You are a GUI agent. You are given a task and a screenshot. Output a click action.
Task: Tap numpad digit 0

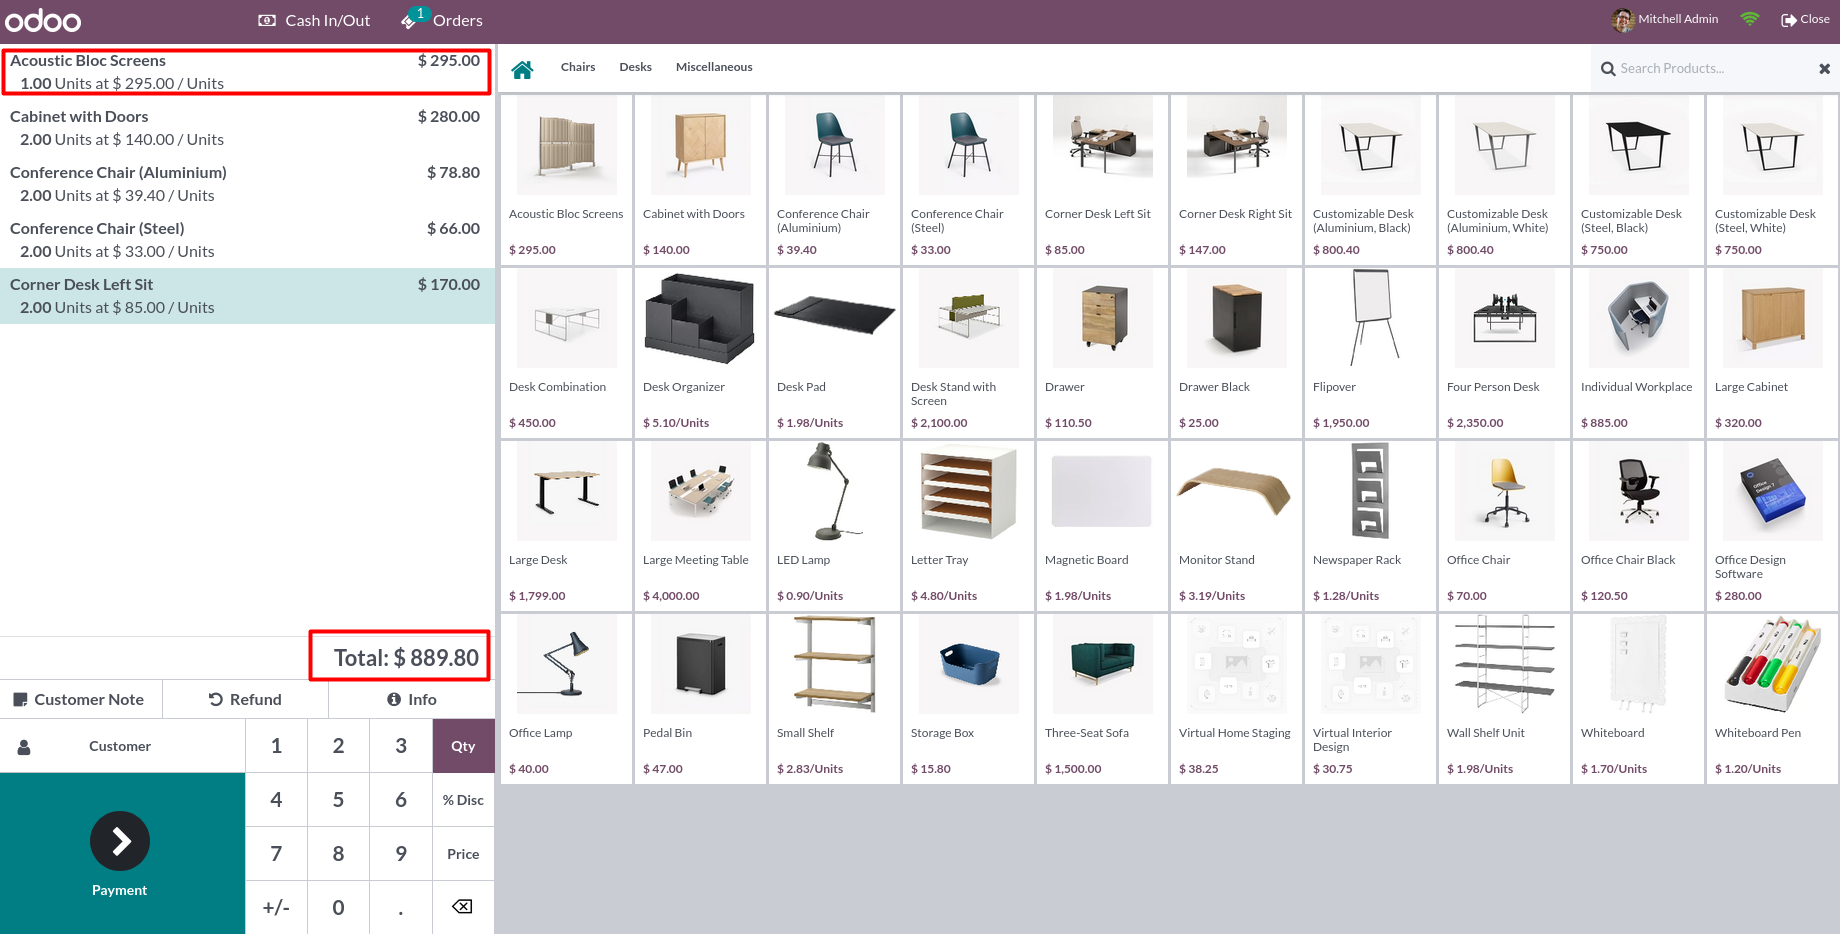point(338,907)
